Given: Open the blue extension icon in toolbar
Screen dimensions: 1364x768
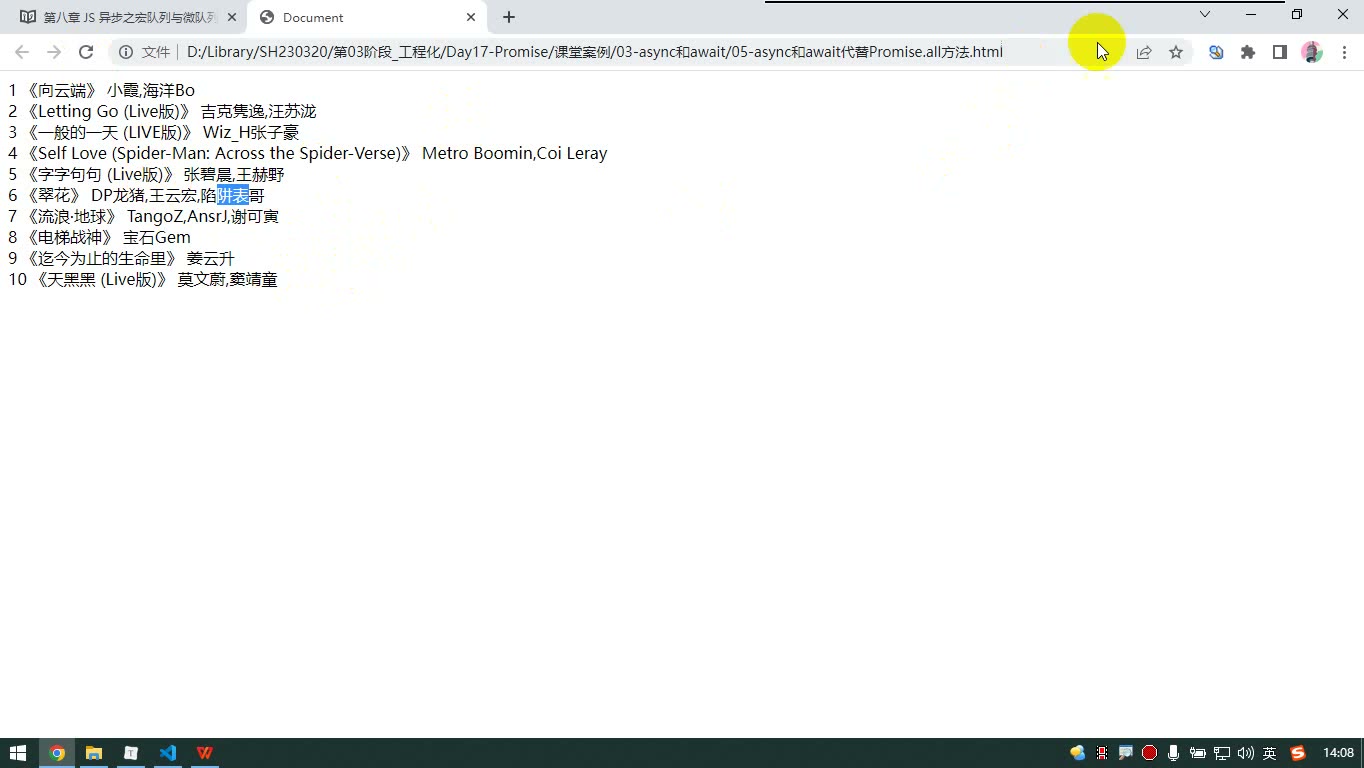Looking at the screenshot, I should [1216, 52].
